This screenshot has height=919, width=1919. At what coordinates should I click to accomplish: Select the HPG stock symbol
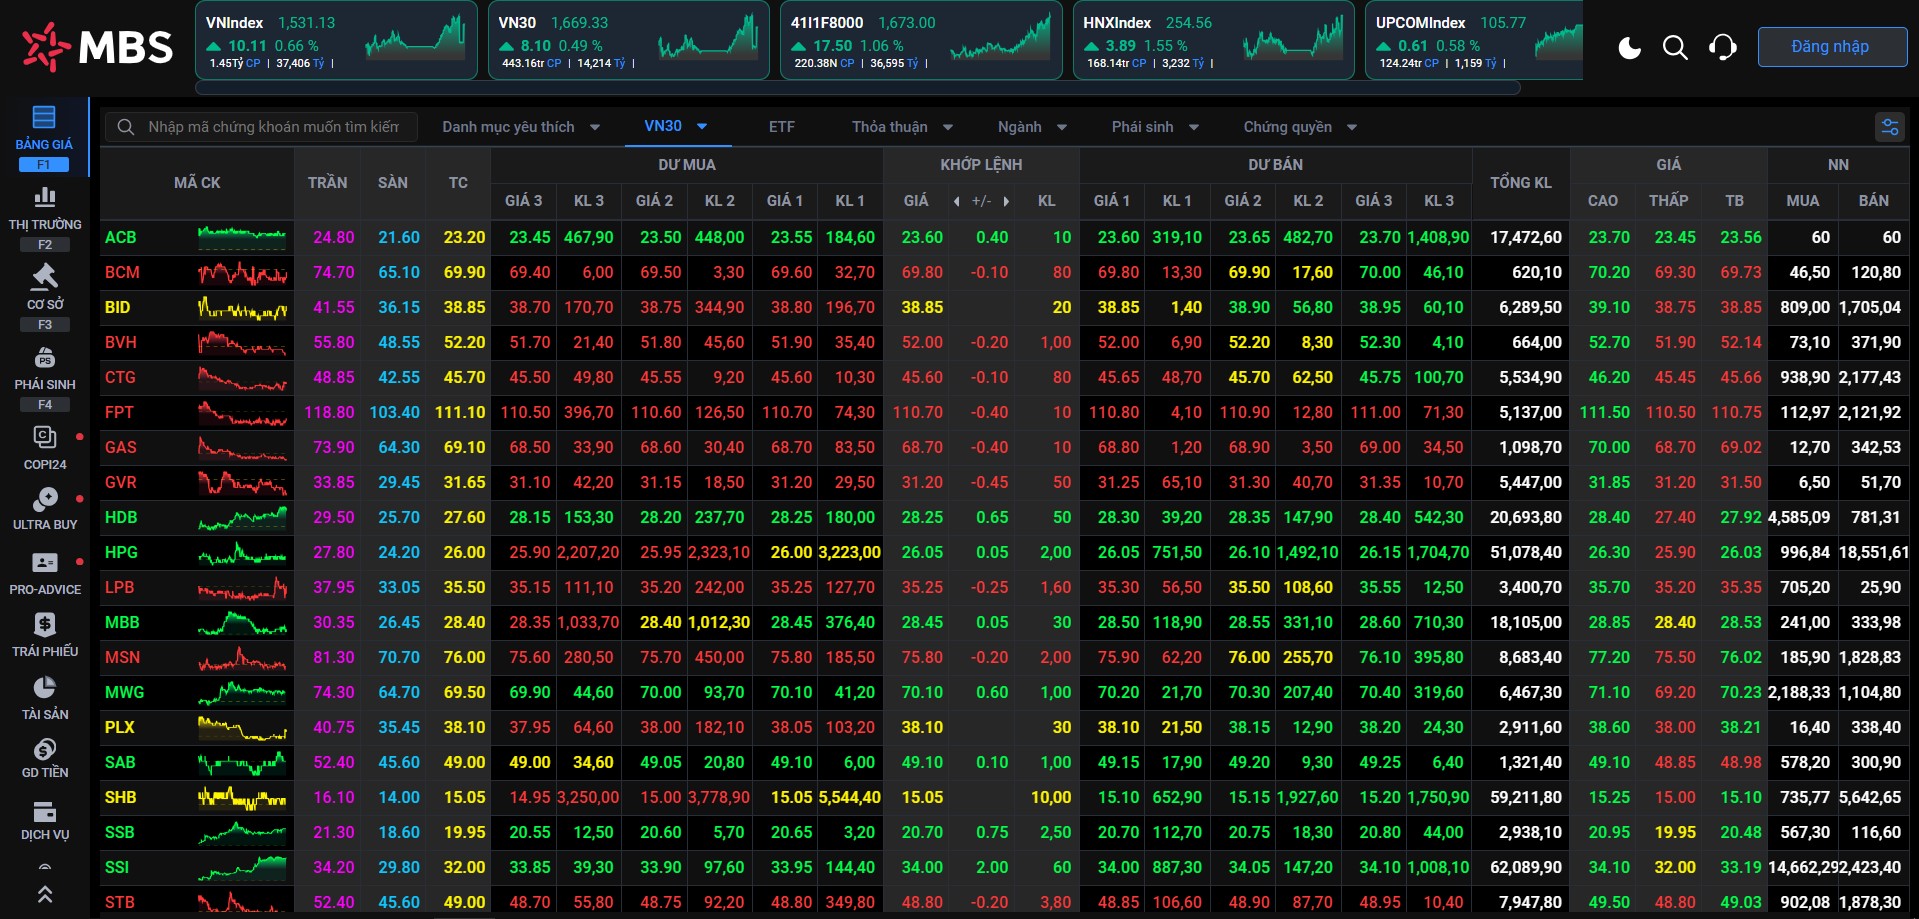pyautogui.click(x=121, y=552)
